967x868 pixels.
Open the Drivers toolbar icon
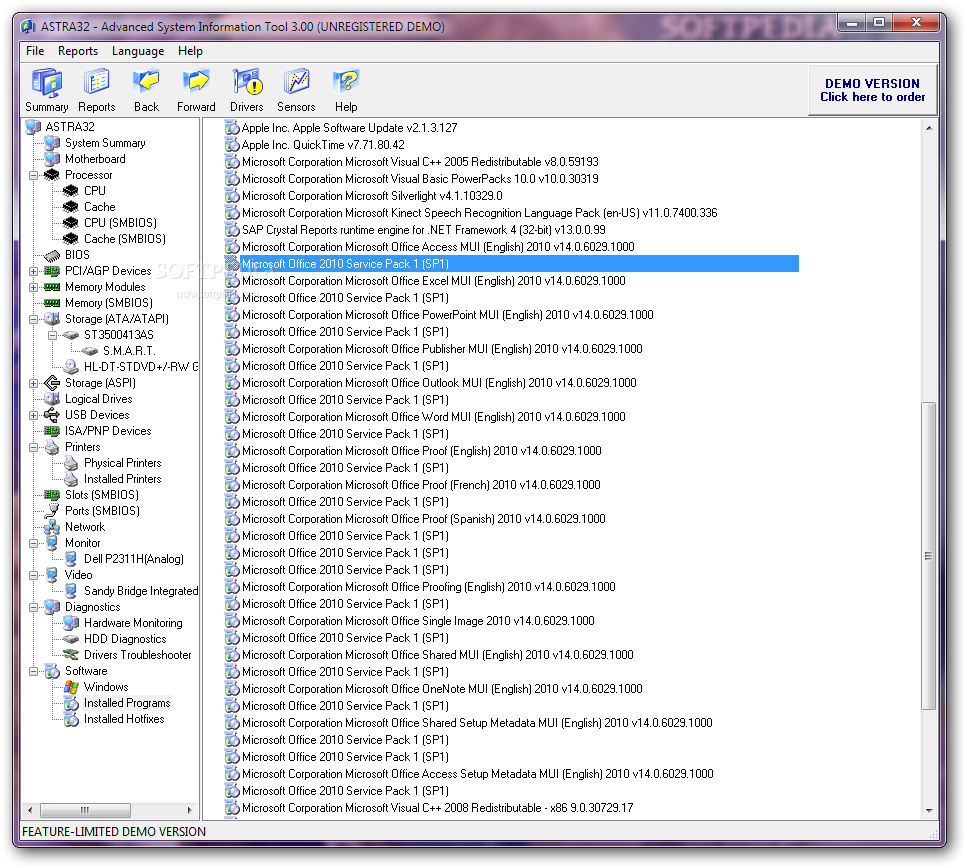[x=247, y=83]
